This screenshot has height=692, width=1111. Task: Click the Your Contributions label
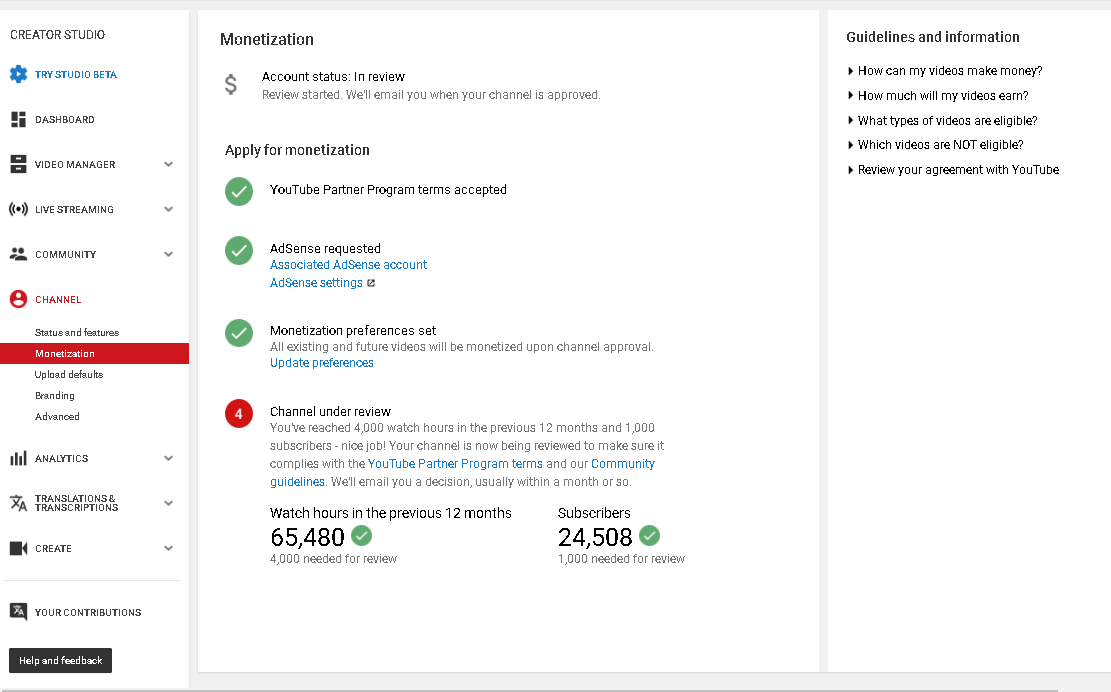pyautogui.click(x=88, y=612)
